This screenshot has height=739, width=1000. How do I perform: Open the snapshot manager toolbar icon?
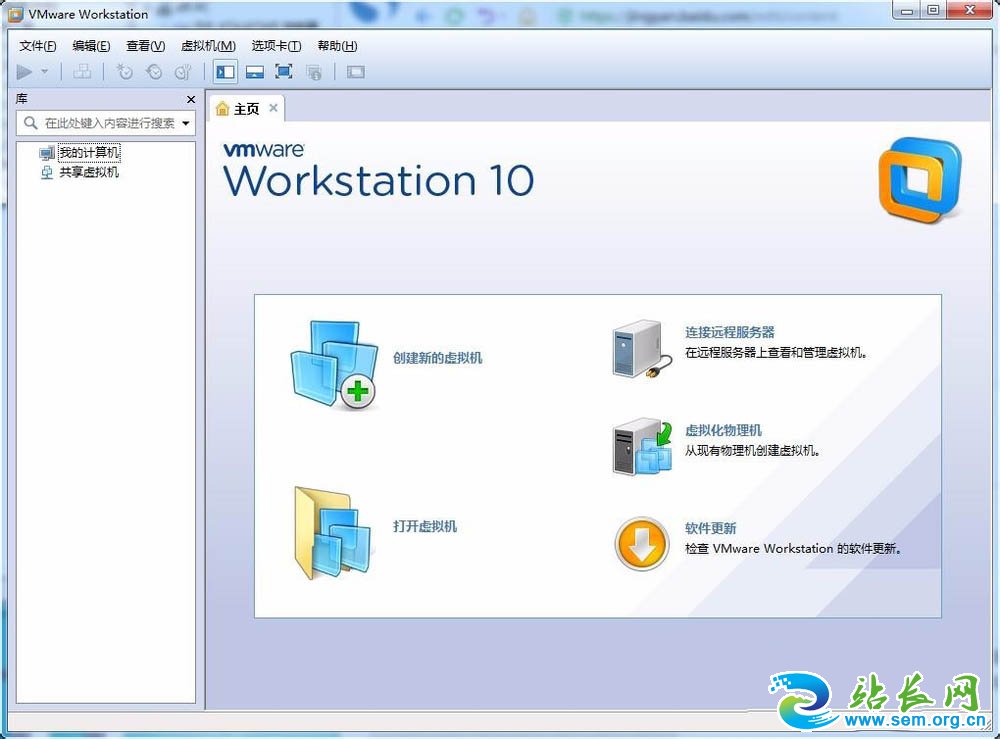point(183,71)
